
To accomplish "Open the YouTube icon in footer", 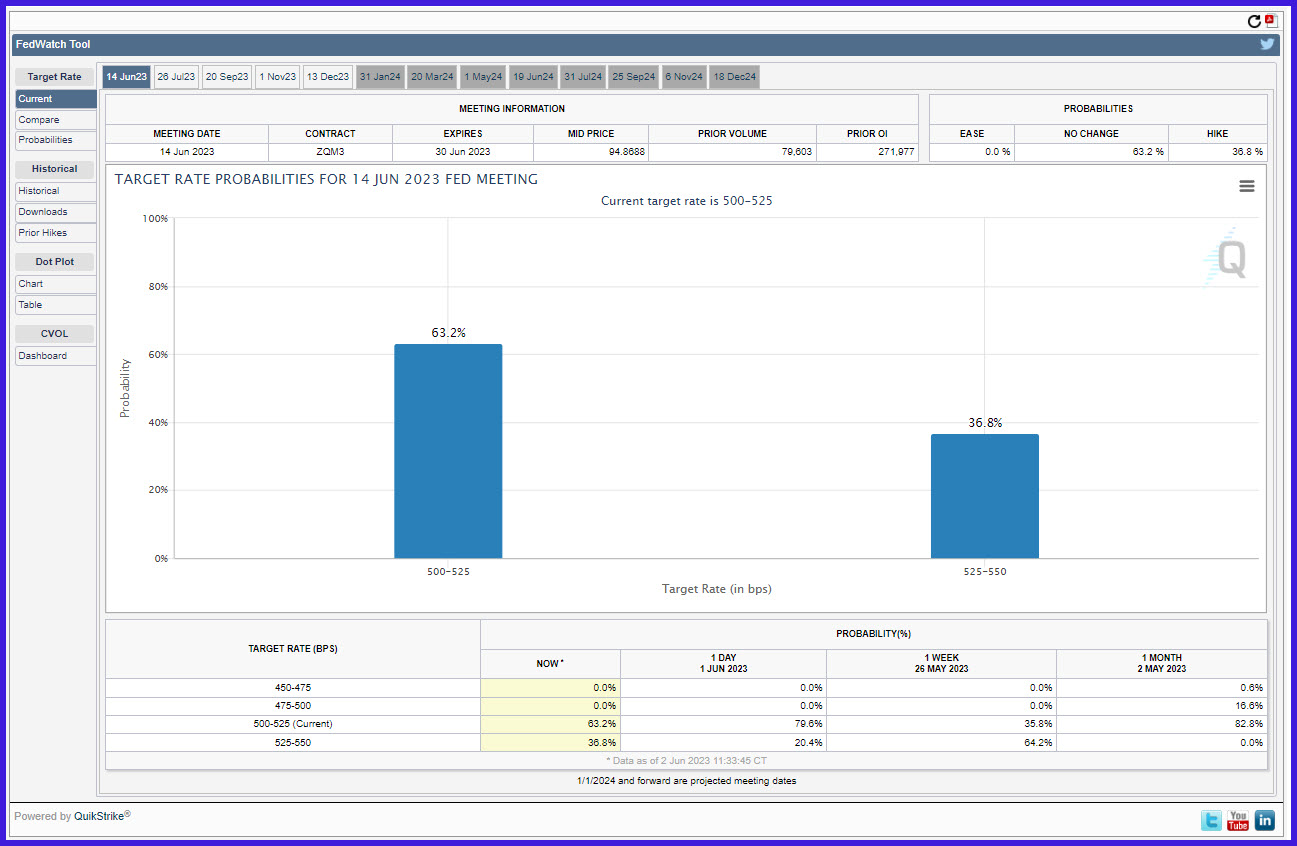I will 1238,821.
